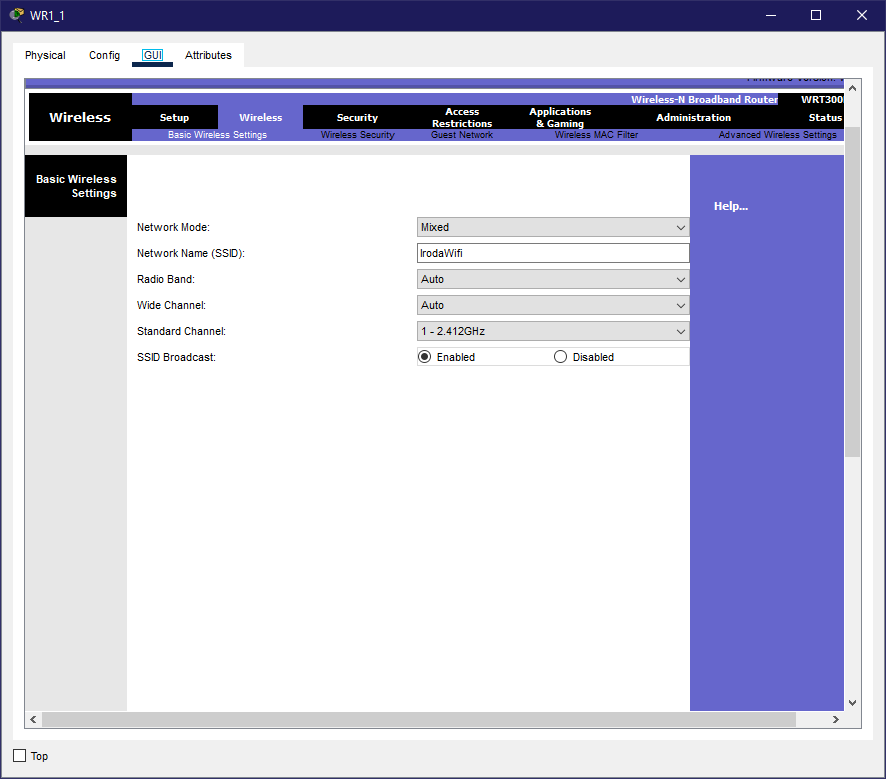
Task: Open the Security menu in router GUI
Action: pos(357,118)
